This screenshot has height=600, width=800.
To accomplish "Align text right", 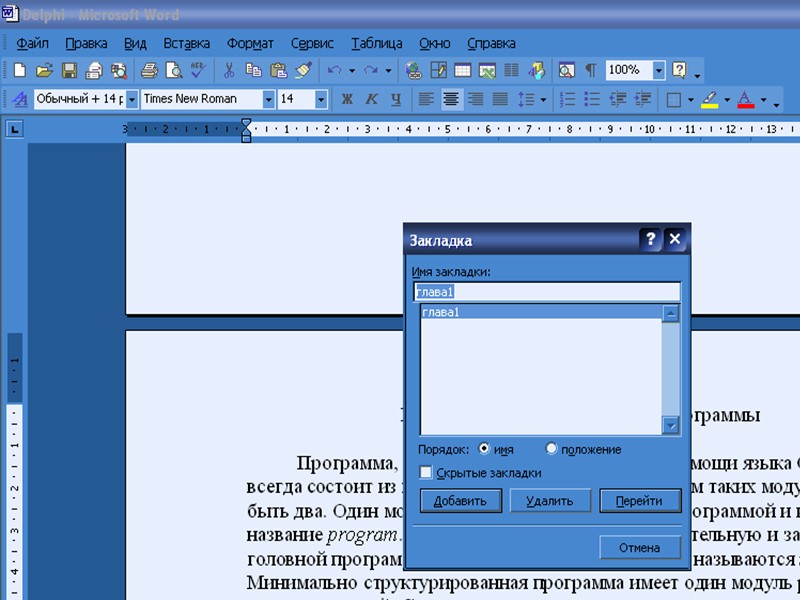I will pos(476,99).
